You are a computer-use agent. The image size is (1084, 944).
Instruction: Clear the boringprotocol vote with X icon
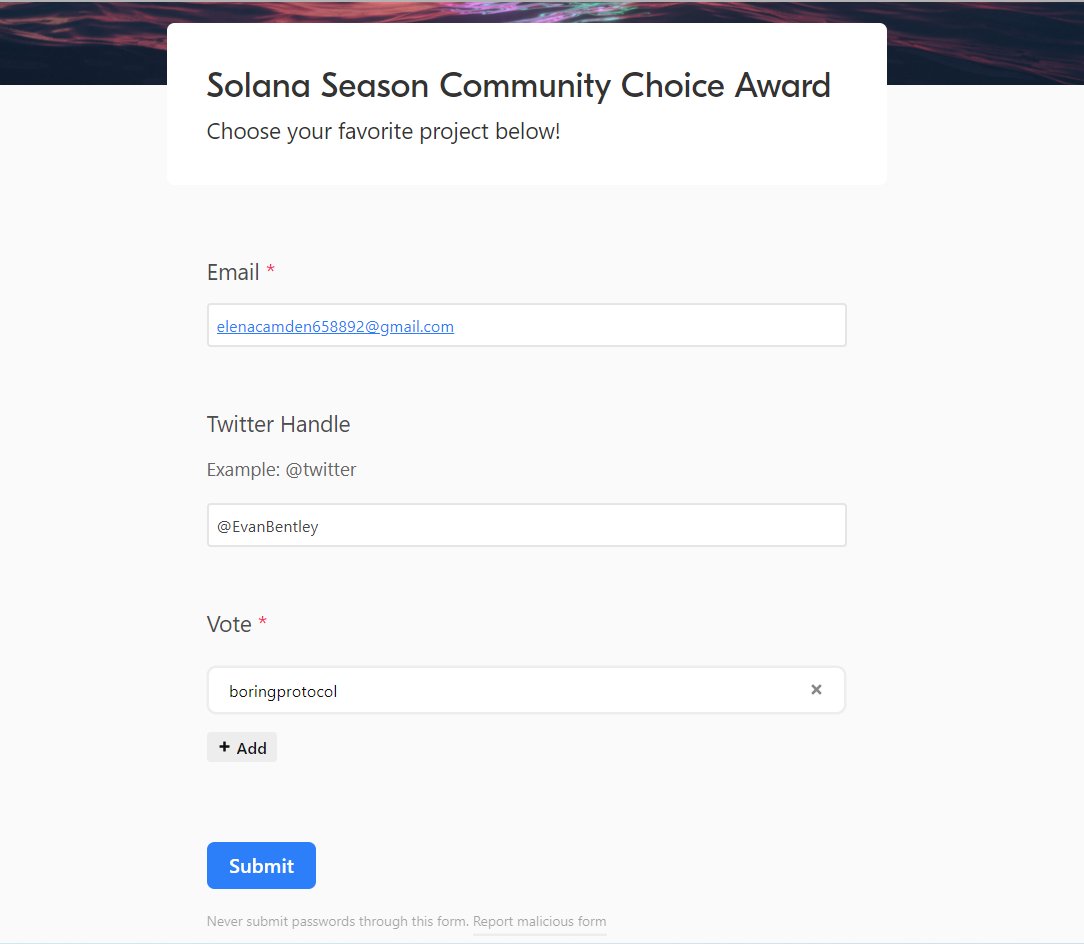click(816, 690)
